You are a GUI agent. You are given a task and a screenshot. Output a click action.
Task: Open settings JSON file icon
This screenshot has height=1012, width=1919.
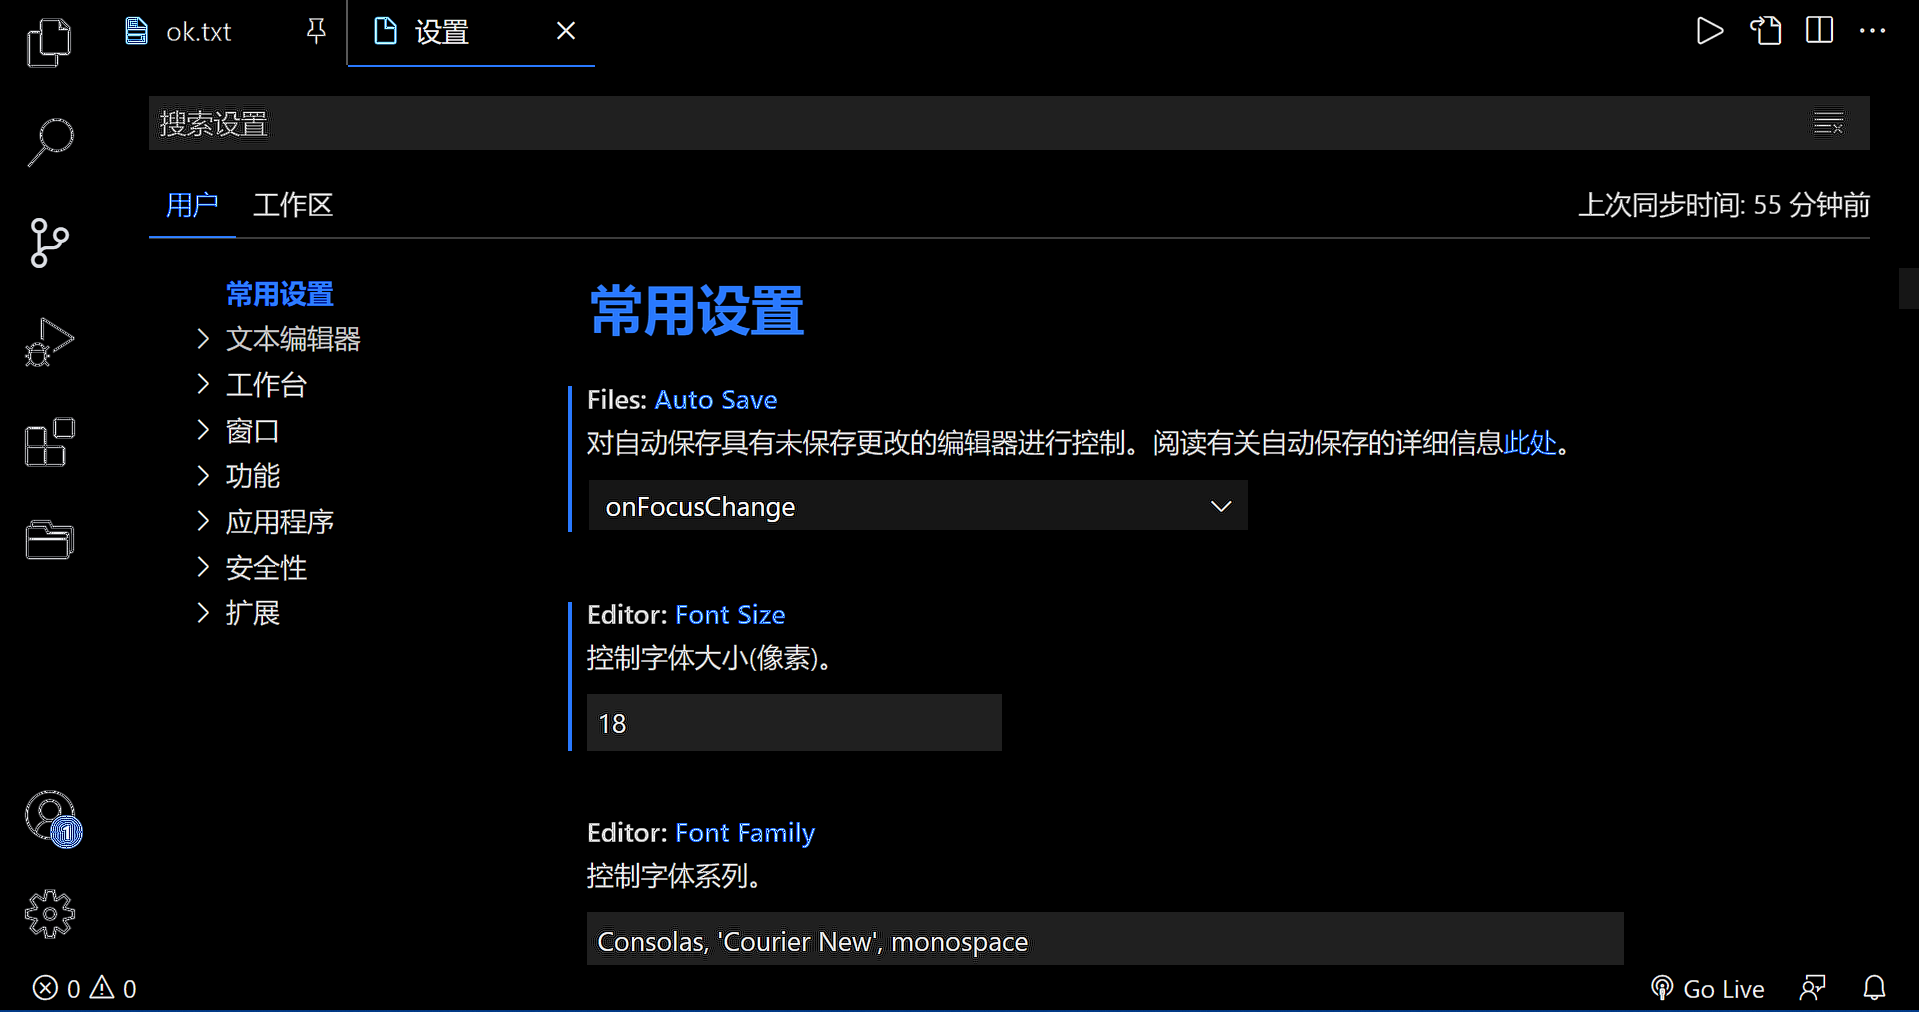[x=1766, y=31]
